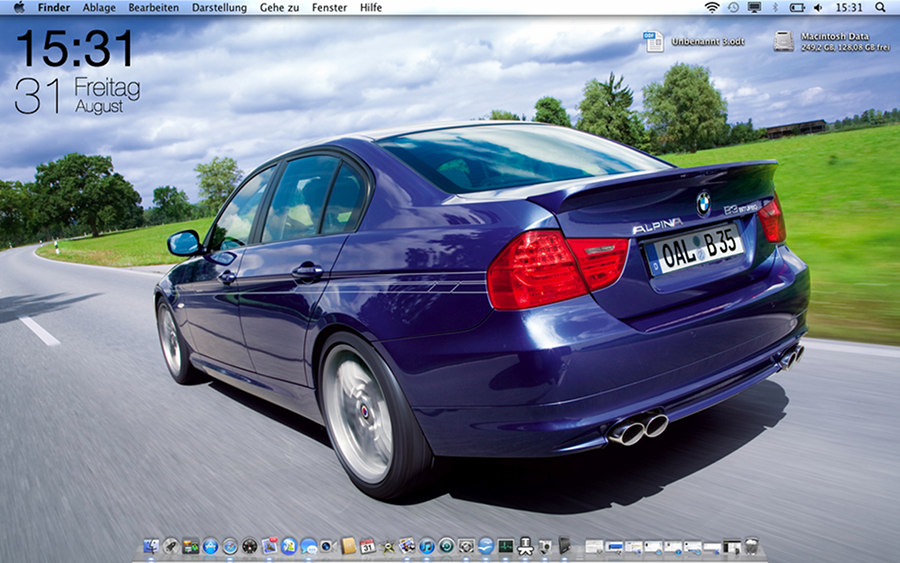Open the Finder menu

54,7
